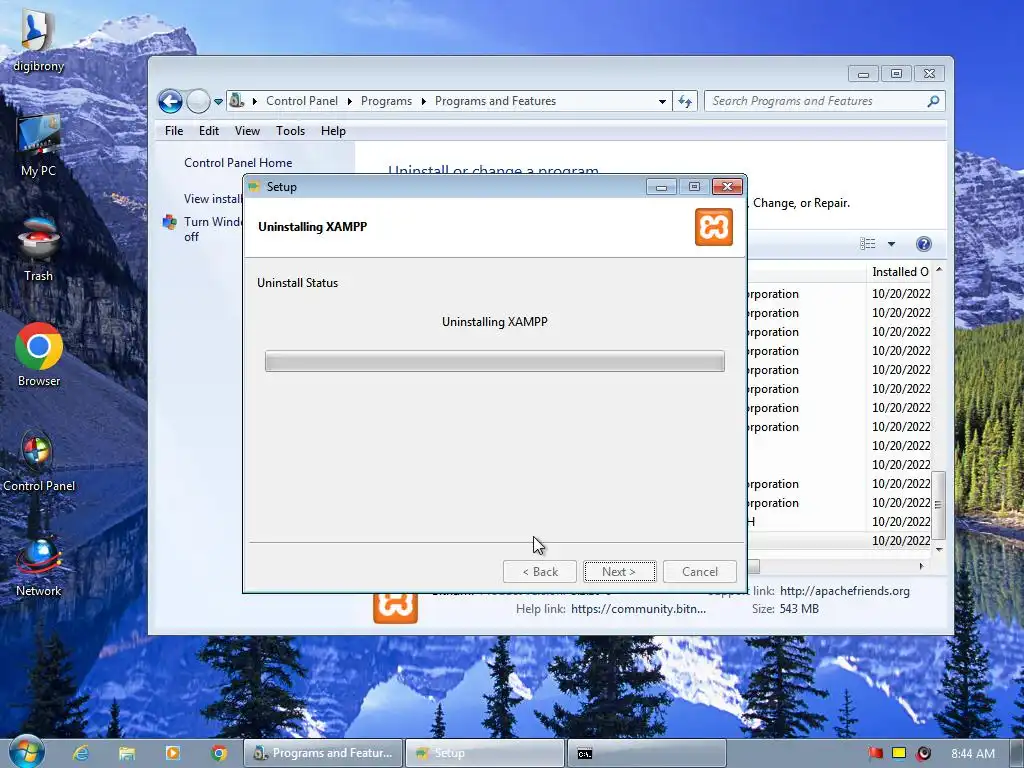Click the XAMPP logo in Setup dialog

(714, 227)
